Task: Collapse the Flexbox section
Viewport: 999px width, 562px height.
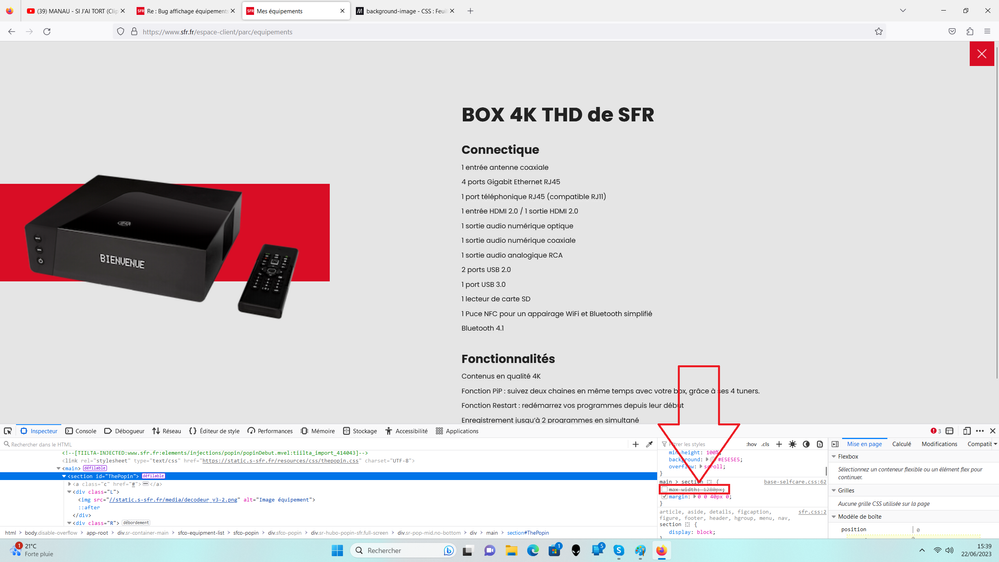Action: point(834,456)
